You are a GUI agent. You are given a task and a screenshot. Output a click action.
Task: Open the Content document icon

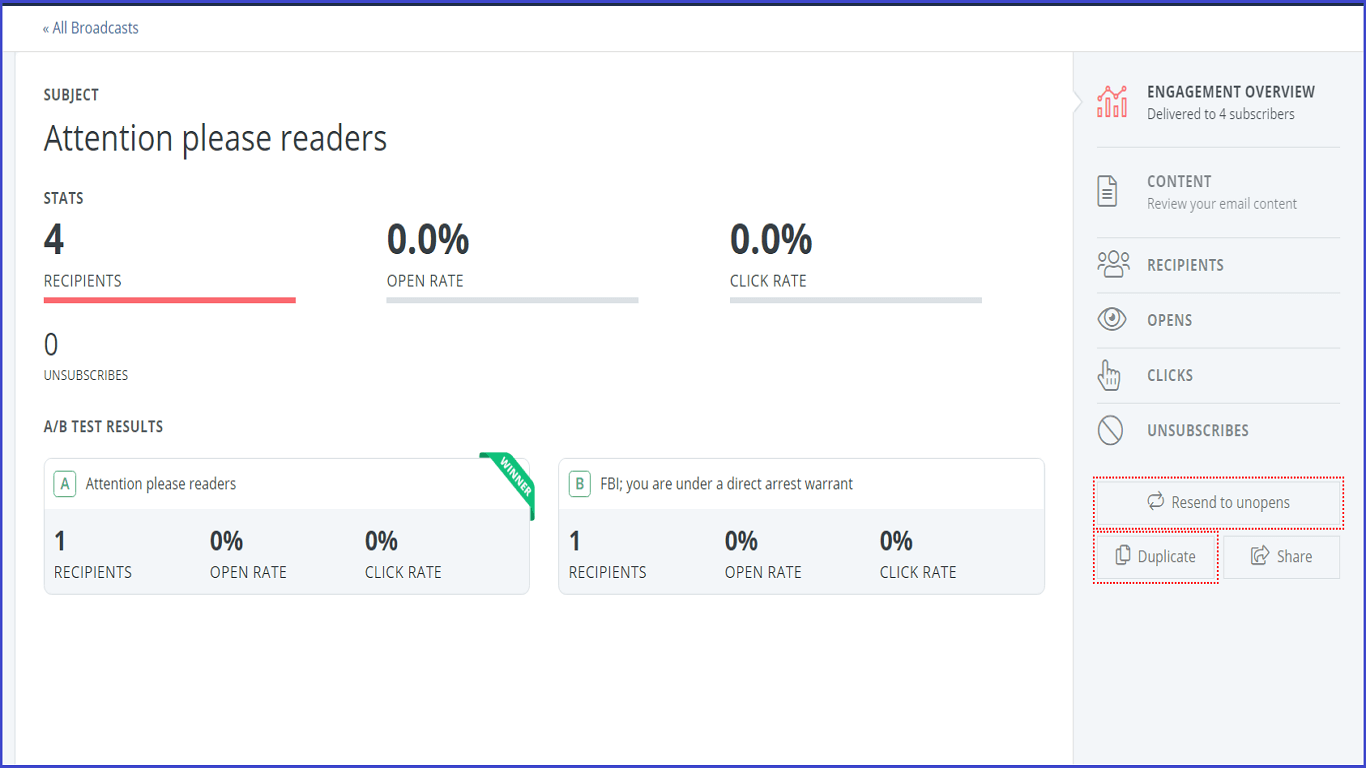[1107, 191]
